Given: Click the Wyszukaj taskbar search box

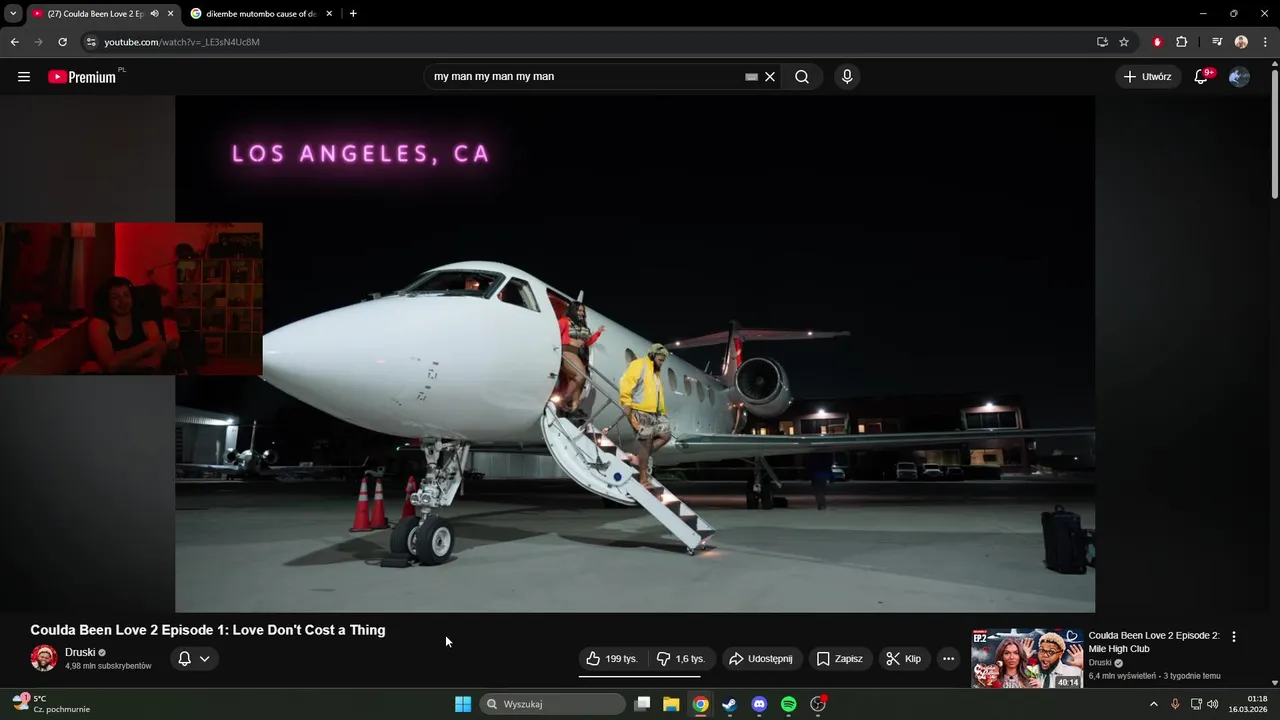Looking at the screenshot, I should [x=553, y=704].
